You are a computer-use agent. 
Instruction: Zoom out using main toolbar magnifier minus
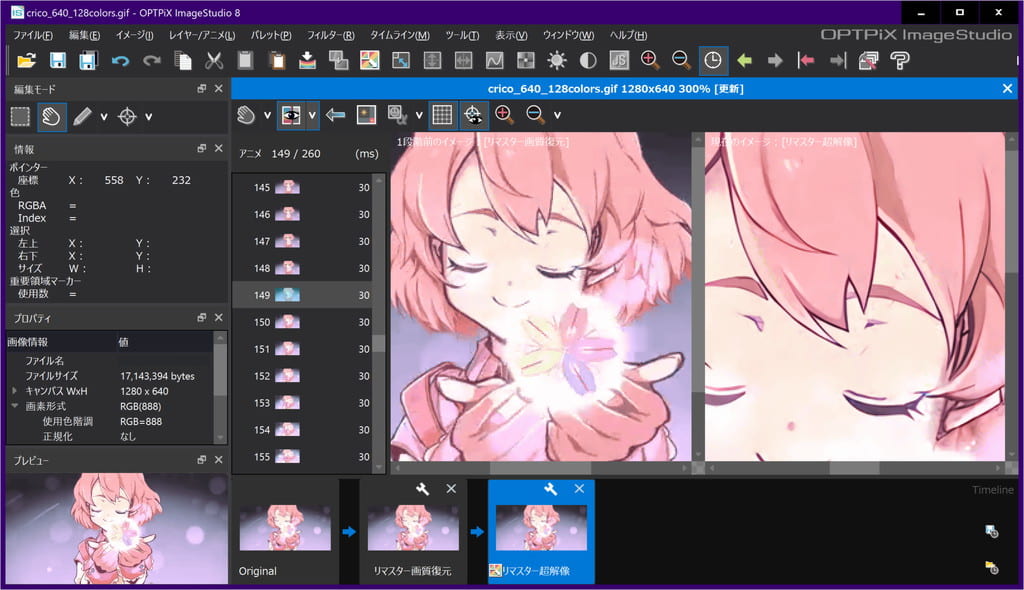click(x=681, y=60)
